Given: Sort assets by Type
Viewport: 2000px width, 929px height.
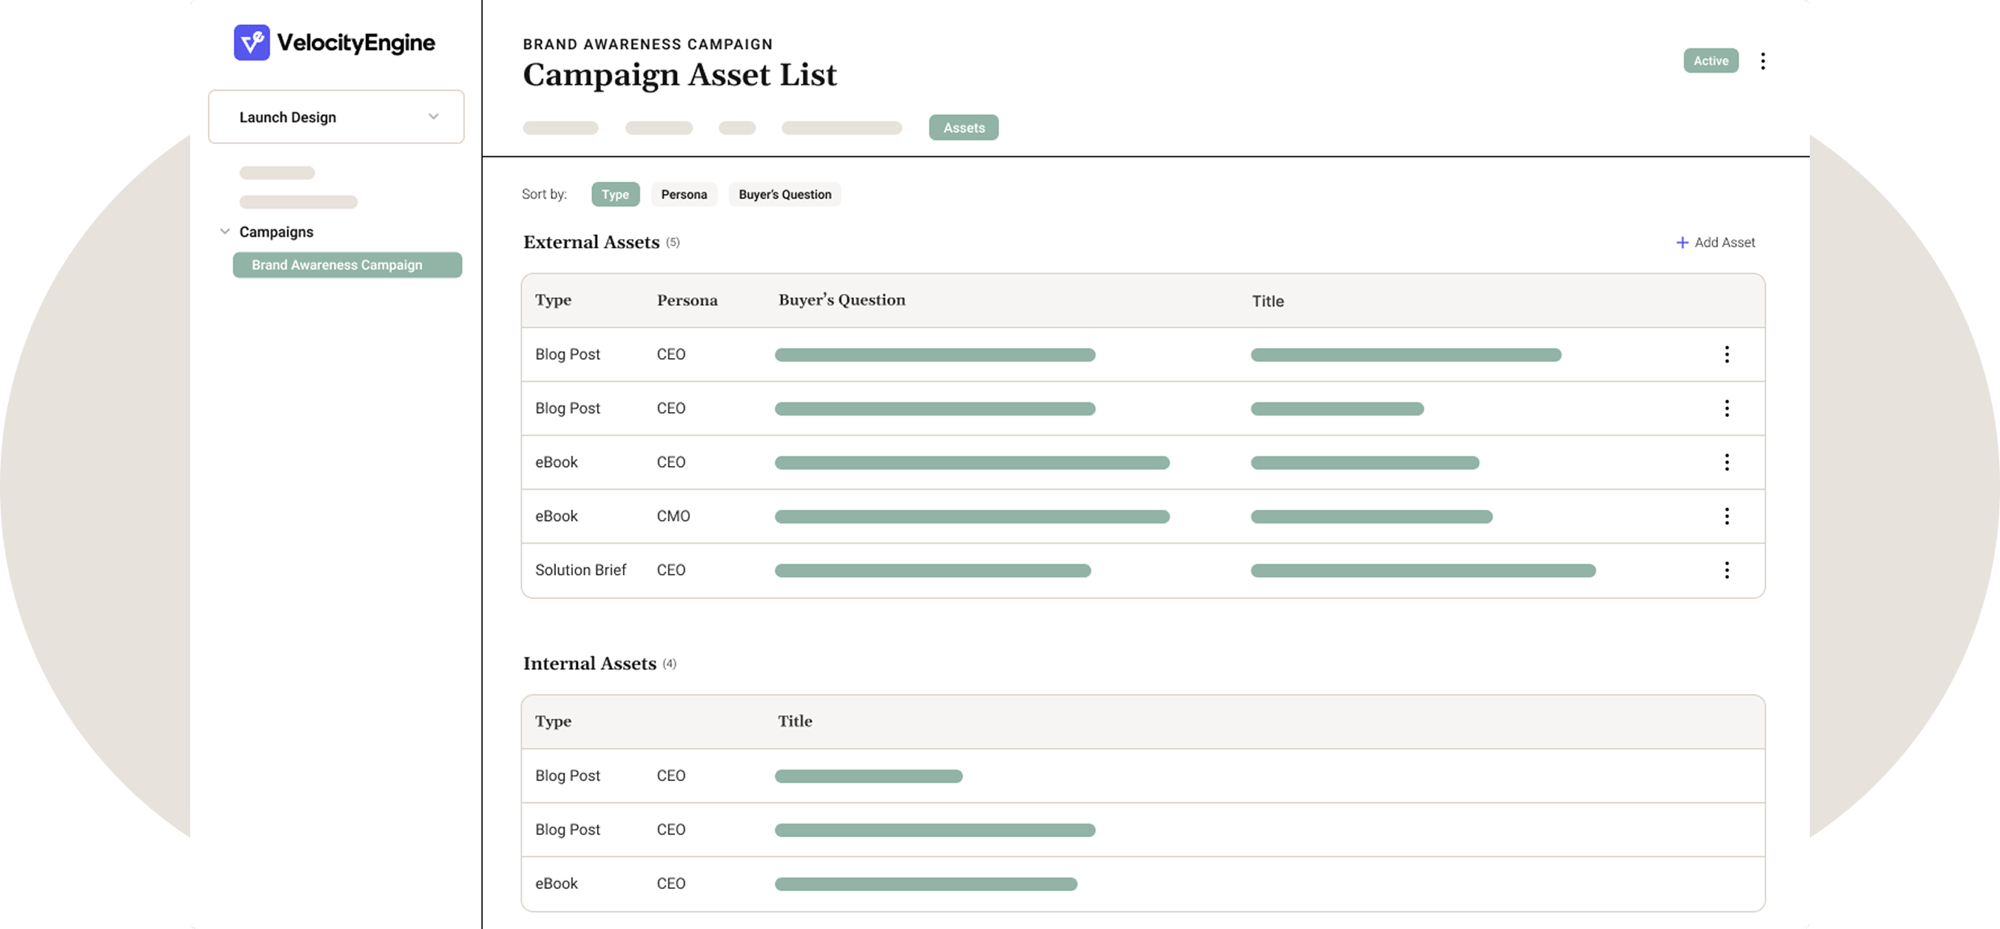Looking at the screenshot, I should pyautogui.click(x=615, y=195).
